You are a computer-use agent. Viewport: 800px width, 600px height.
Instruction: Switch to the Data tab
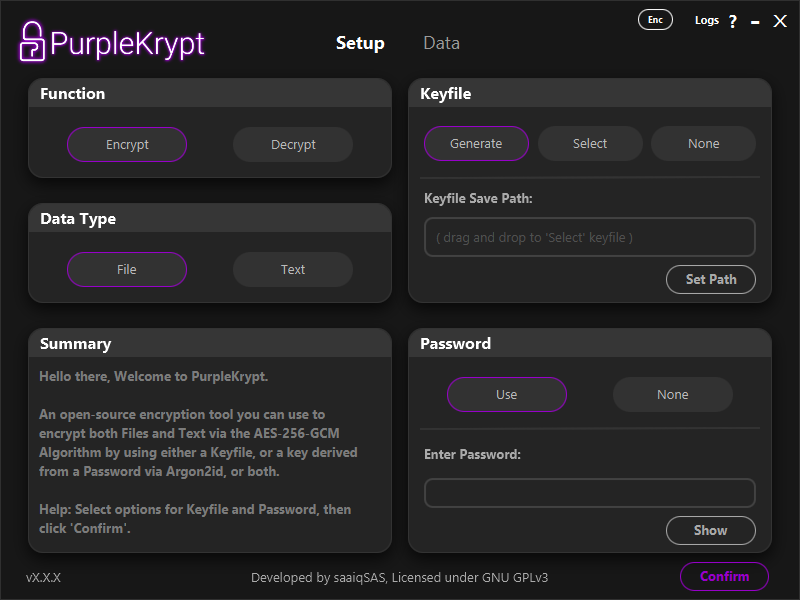441,43
